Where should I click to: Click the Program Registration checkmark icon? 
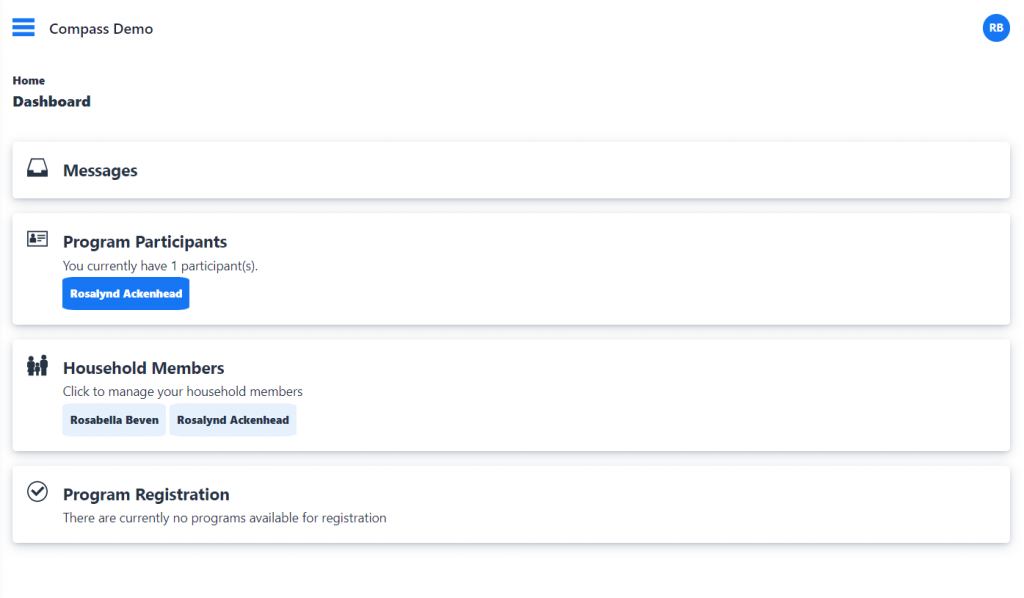(x=37, y=492)
